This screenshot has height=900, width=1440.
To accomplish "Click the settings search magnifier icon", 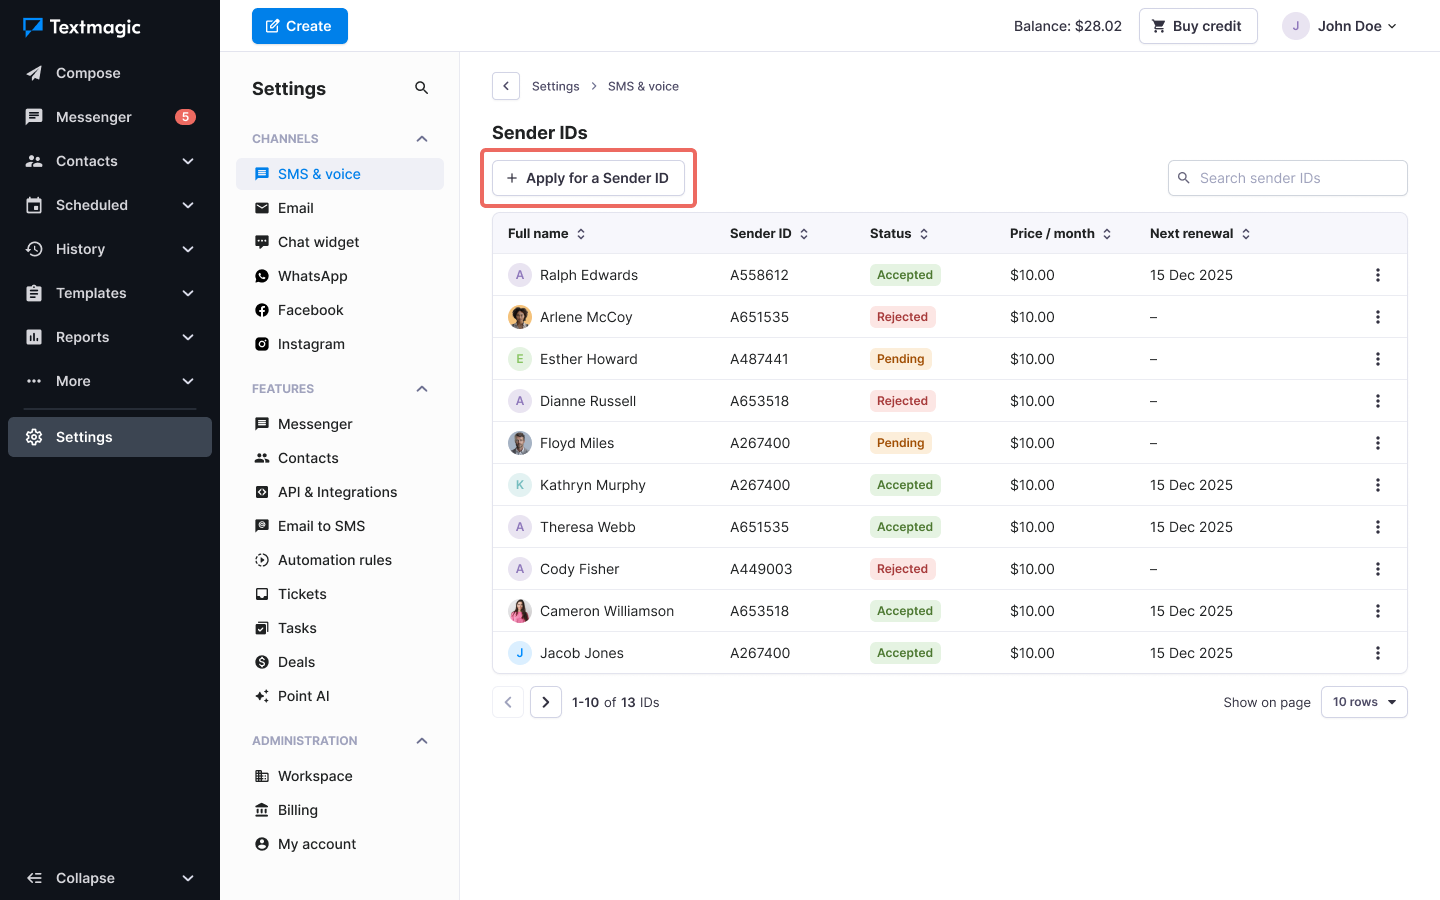I will [421, 88].
